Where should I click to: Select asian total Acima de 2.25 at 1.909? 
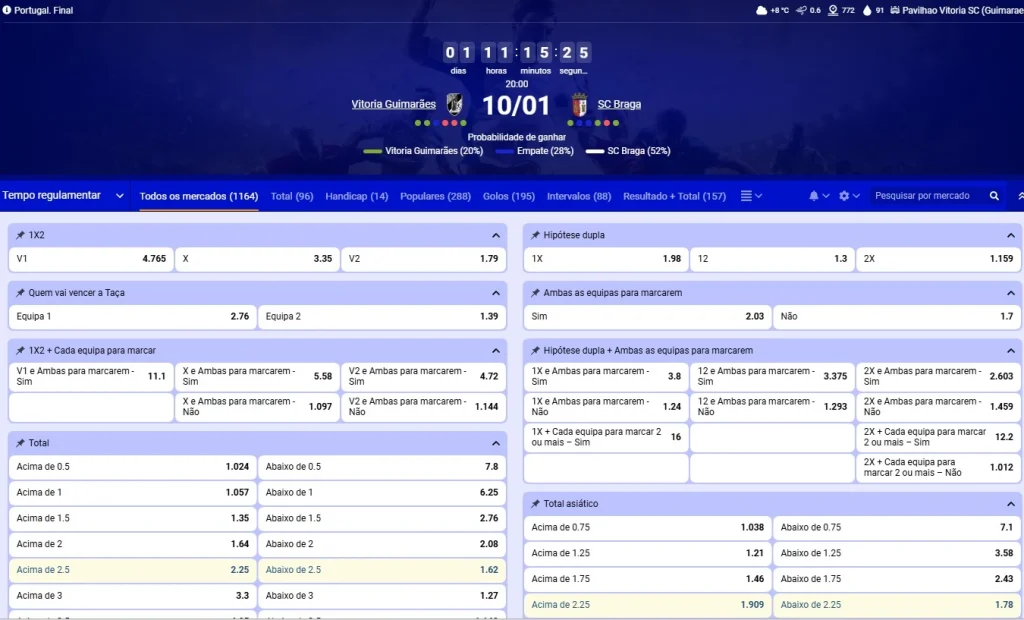648,605
